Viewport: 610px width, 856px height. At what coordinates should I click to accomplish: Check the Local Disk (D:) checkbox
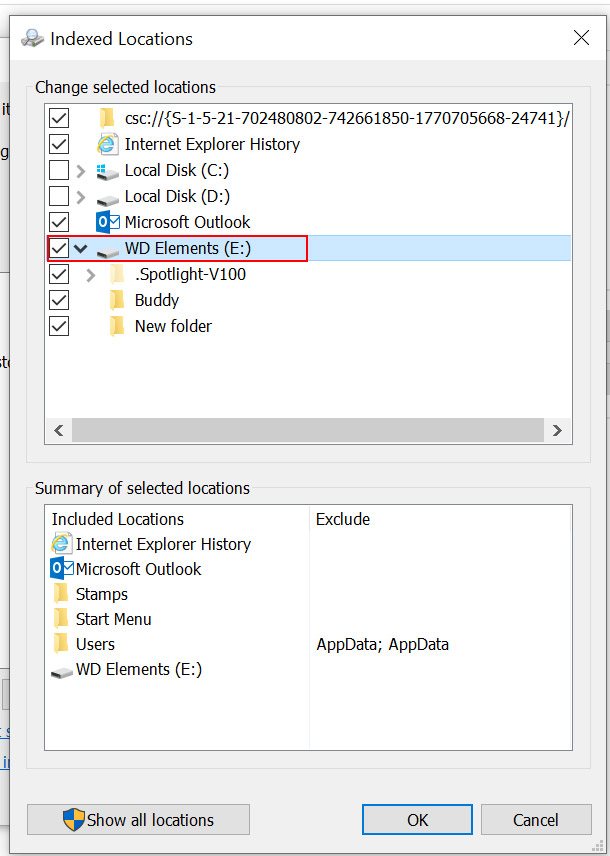click(x=59, y=196)
